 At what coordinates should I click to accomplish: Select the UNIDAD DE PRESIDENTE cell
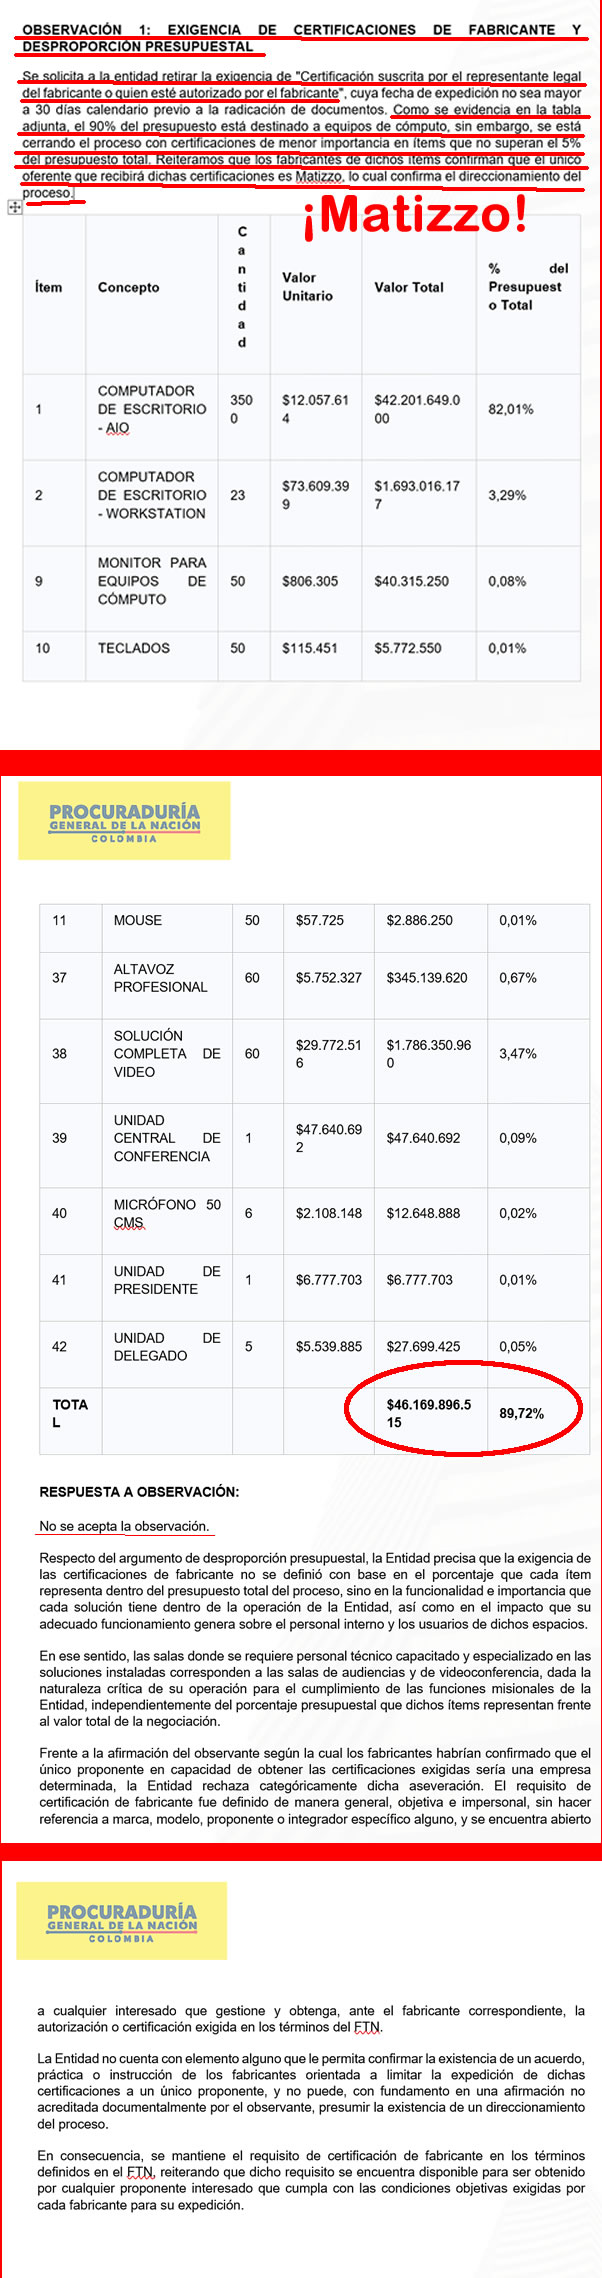click(x=167, y=1280)
